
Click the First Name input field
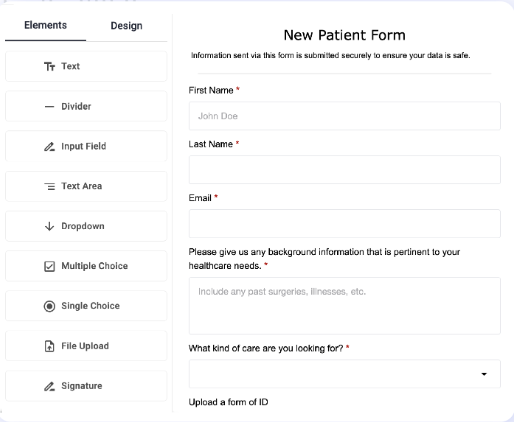pos(345,116)
